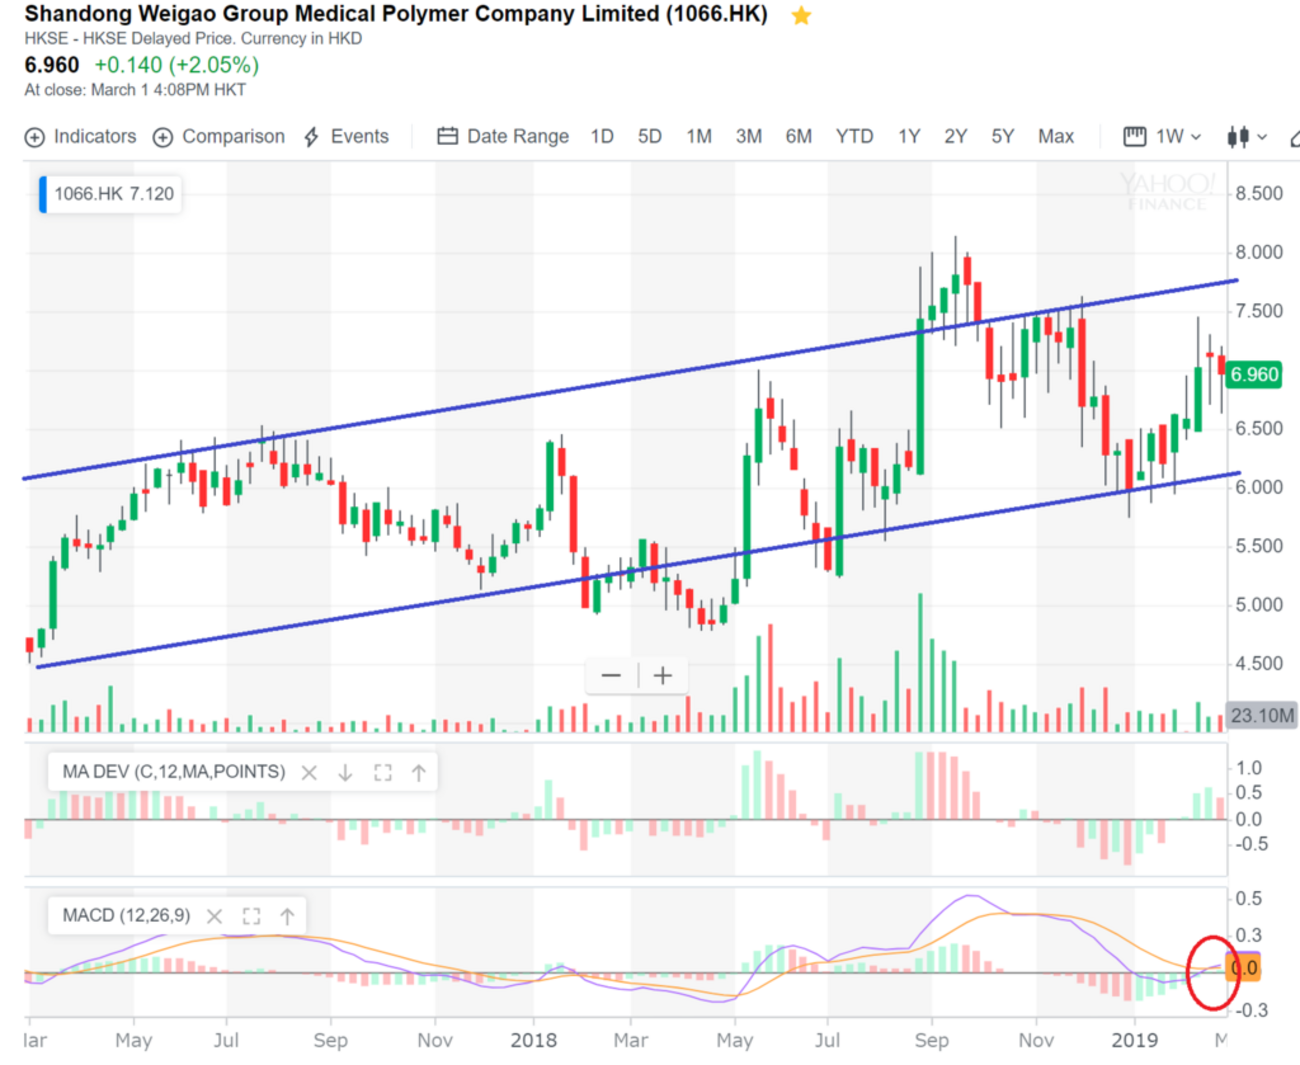Maximize the MACD panel
The height and width of the screenshot is (1065, 1300).
point(251,916)
